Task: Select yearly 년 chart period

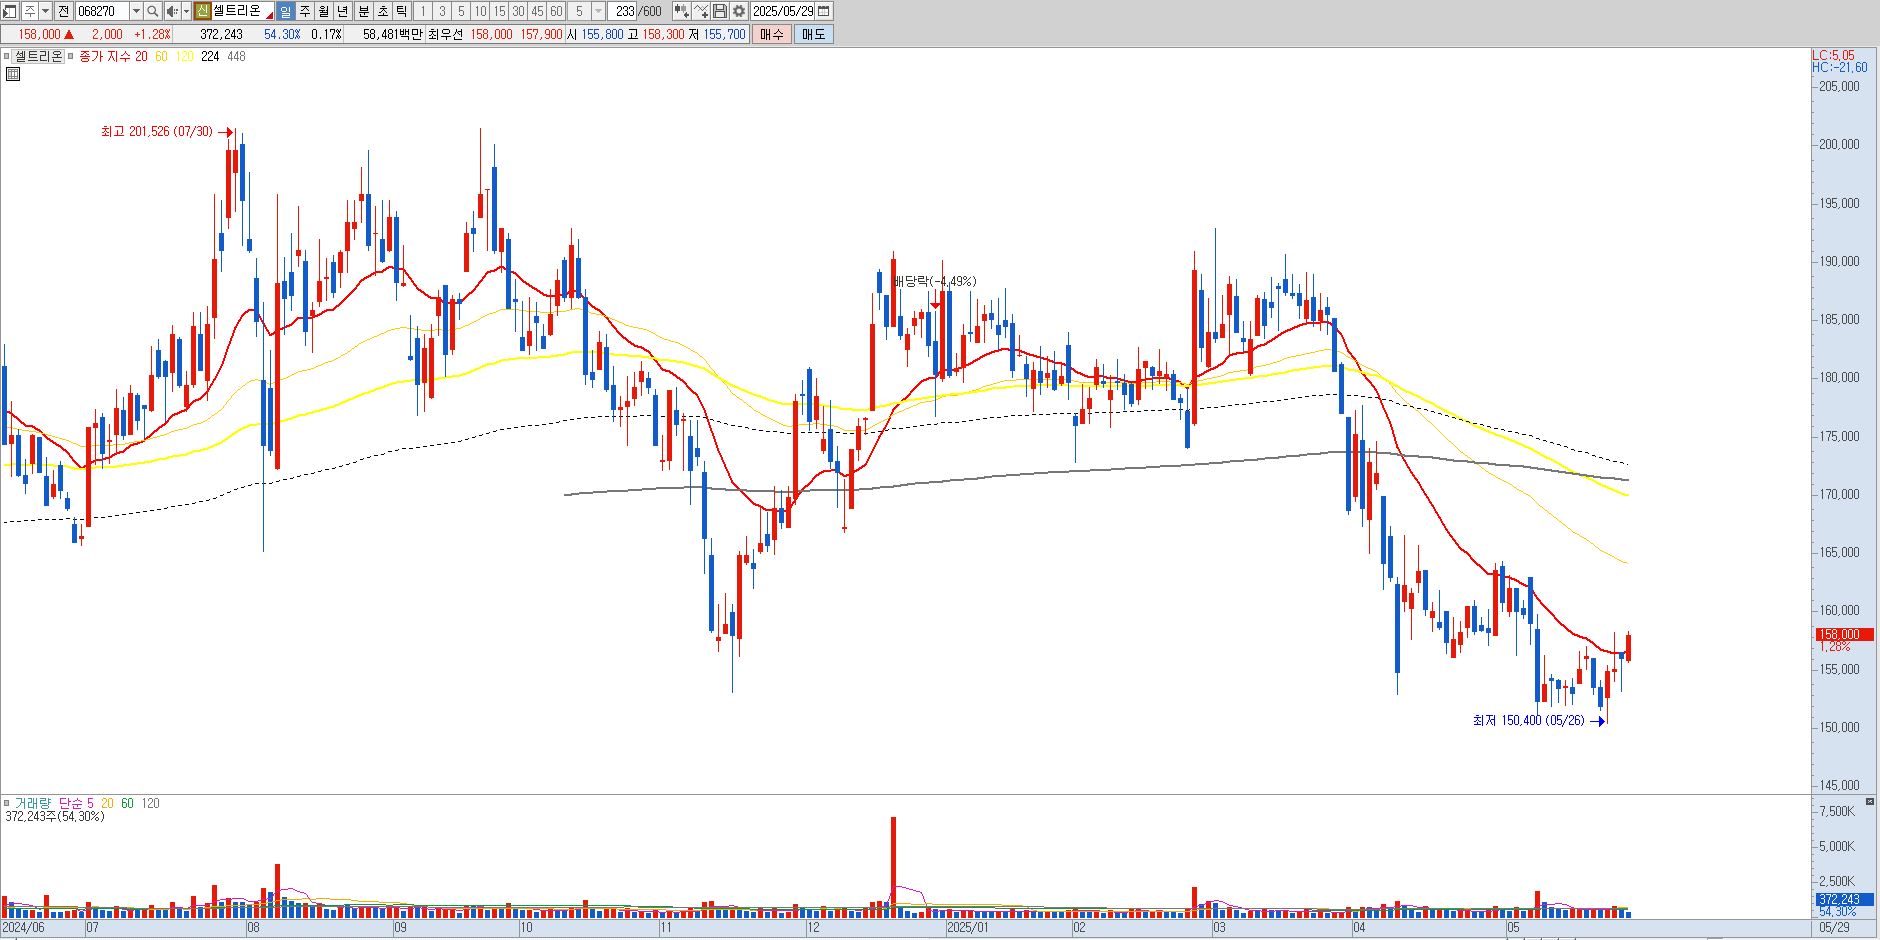Action: pyautogui.click(x=343, y=11)
